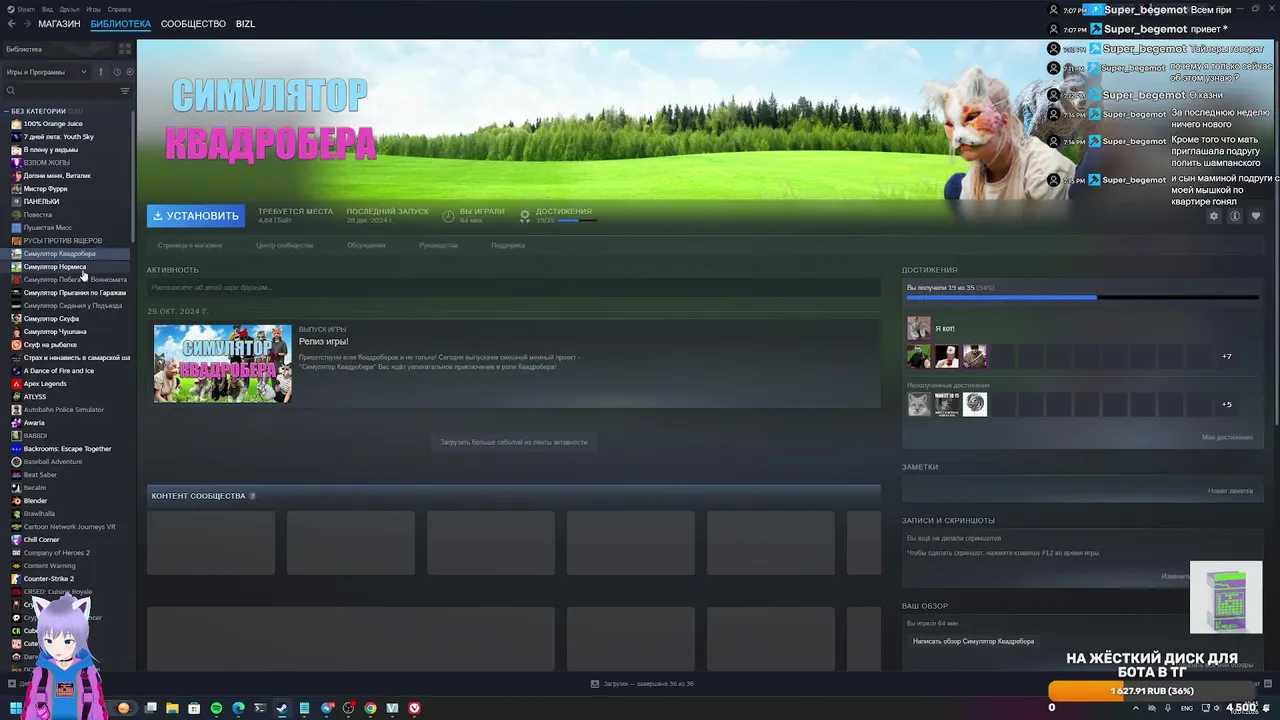Click the recent activity clock filter icon
The height and width of the screenshot is (720, 1280).
click(117, 72)
